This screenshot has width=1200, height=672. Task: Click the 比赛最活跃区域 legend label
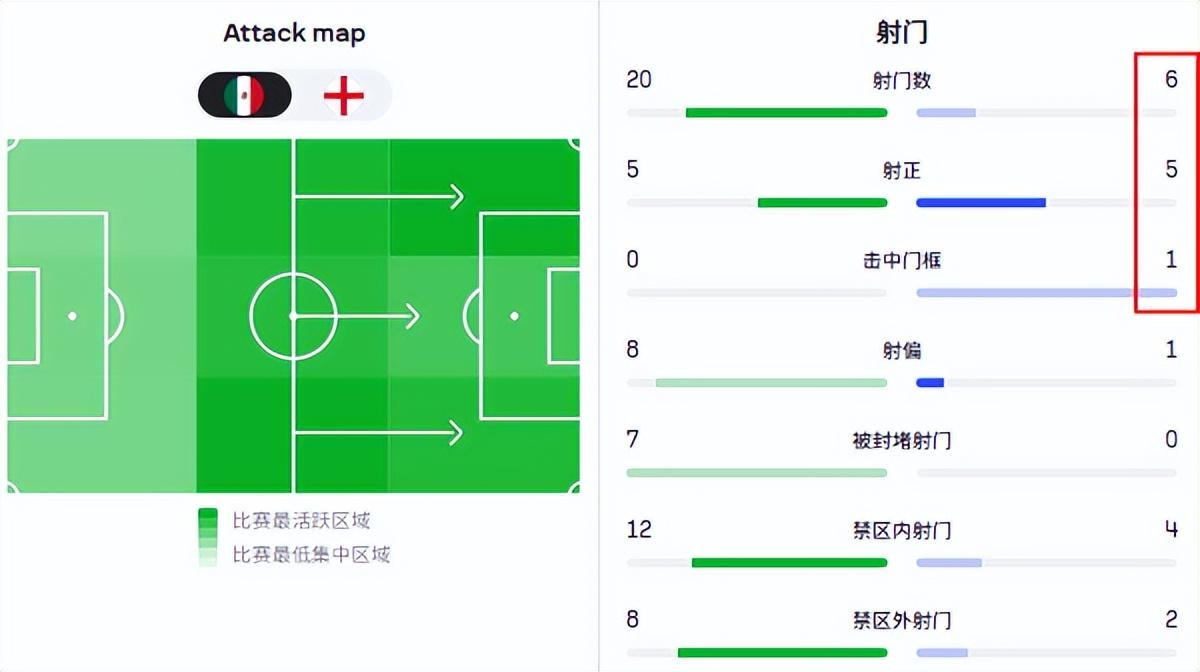click(x=302, y=521)
